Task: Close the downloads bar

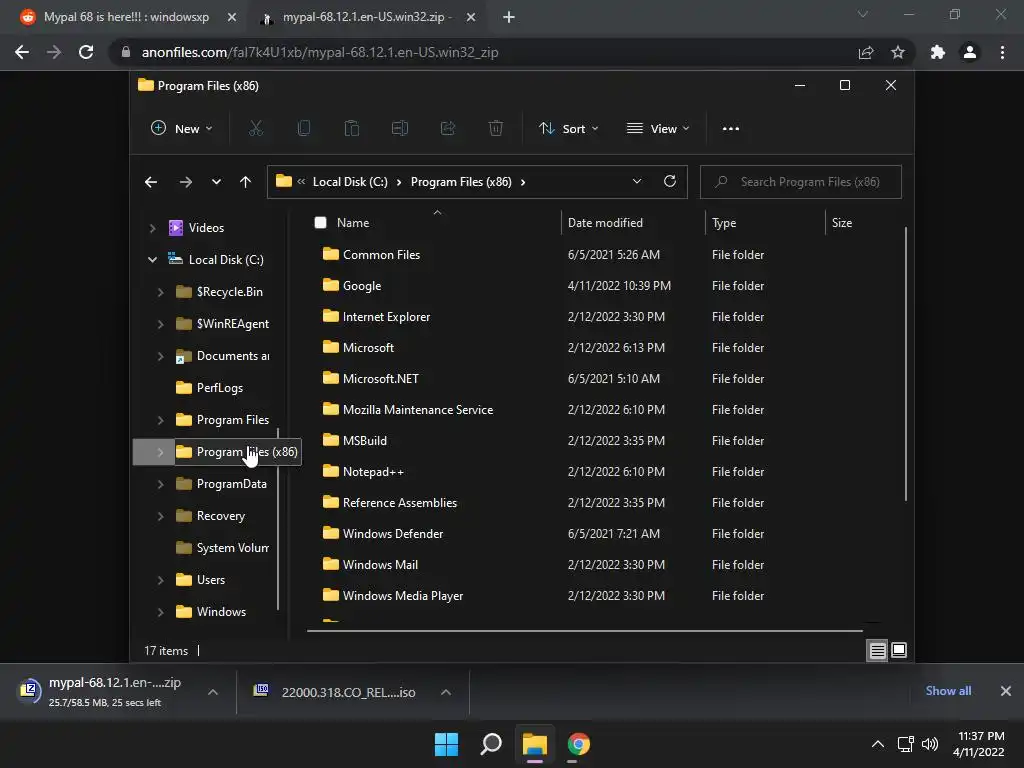Action: (1006, 691)
